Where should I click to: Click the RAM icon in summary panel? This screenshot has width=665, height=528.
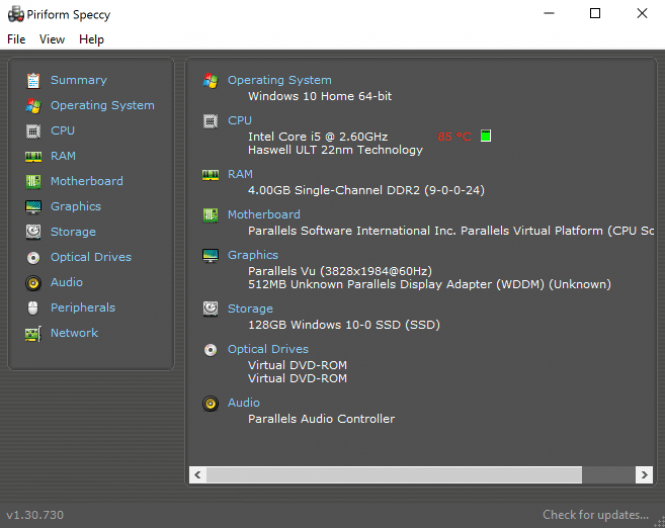pos(210,175)
